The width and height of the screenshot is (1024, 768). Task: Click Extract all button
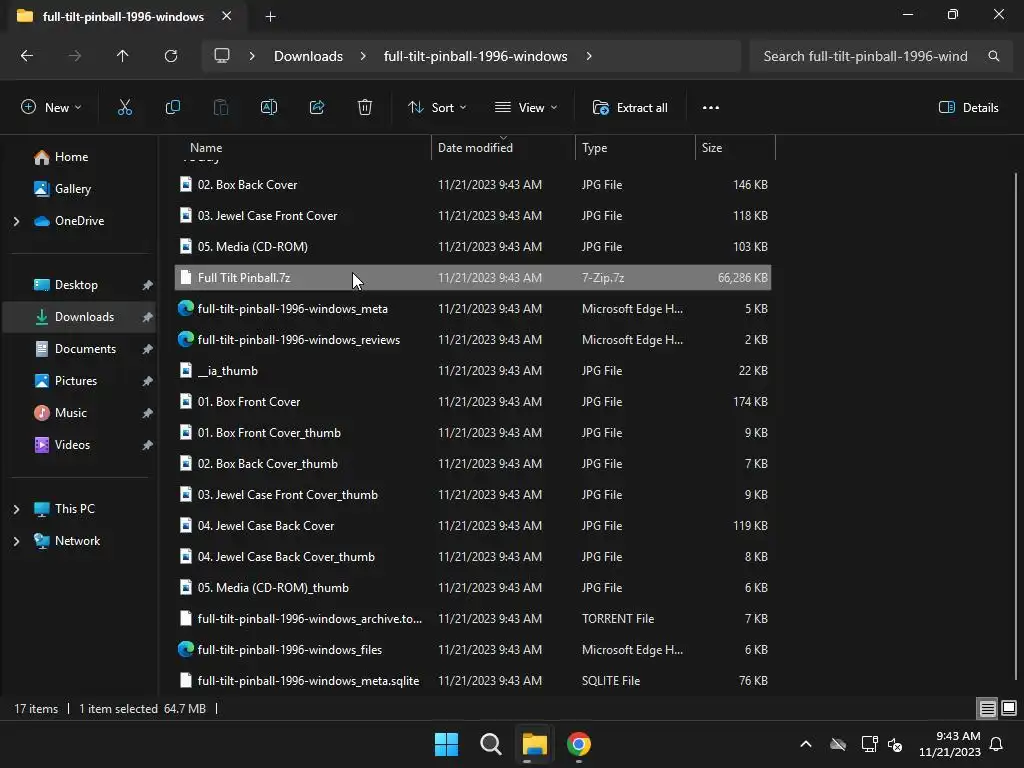tap(630, 108)
